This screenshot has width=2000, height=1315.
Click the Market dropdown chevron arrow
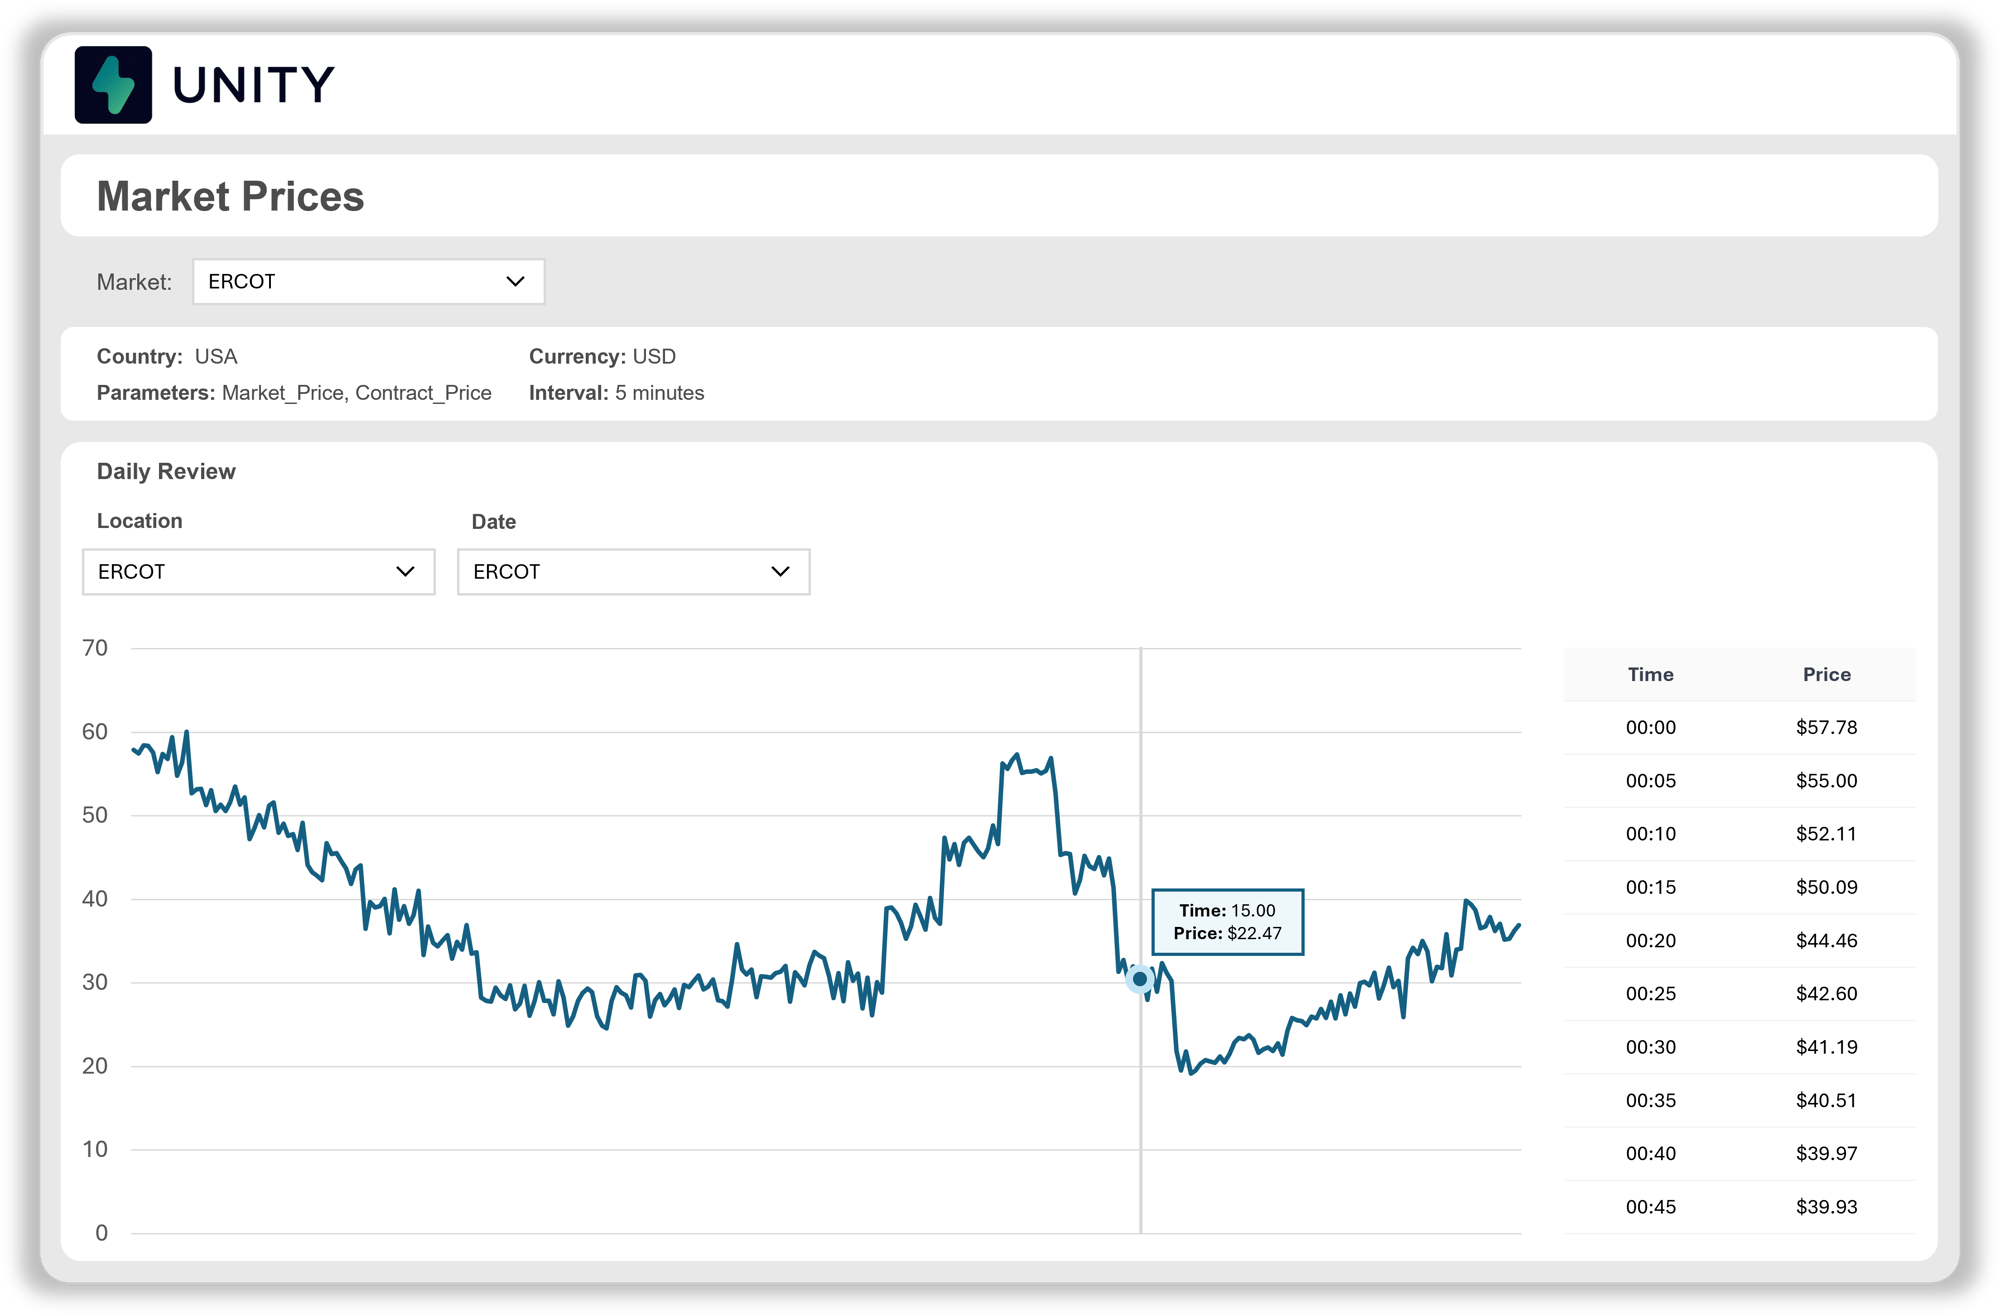tap(515, 282)
